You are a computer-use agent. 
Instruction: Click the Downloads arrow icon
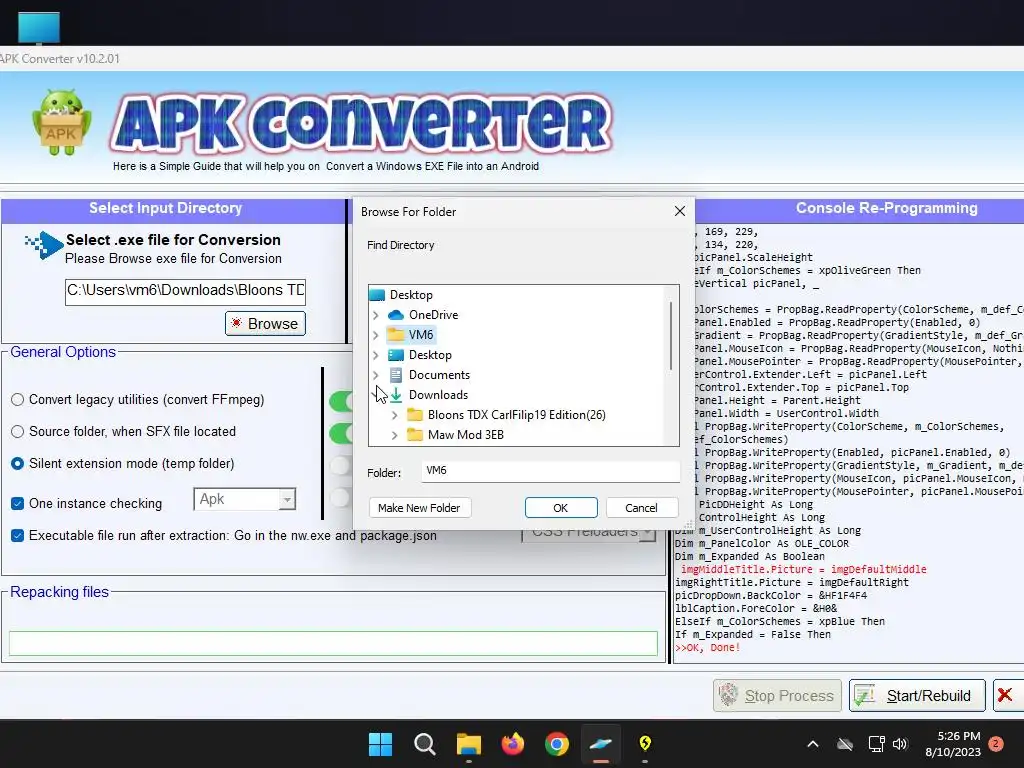pos(396,394)
